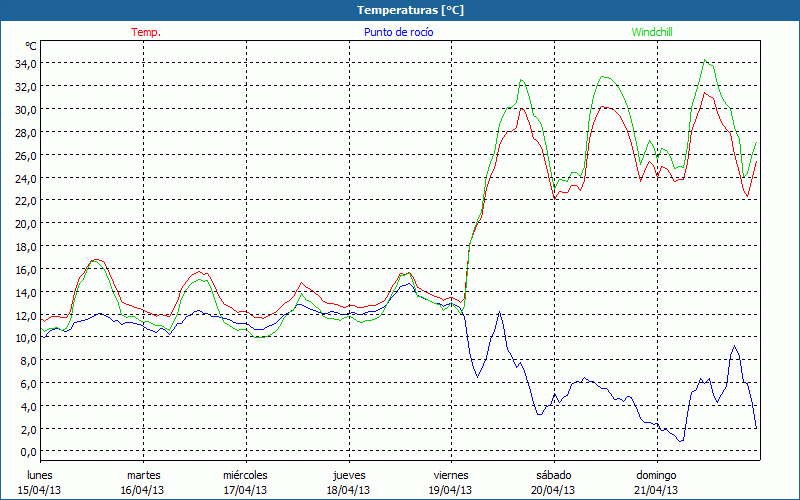Select the viernes day label
Screen dimensions: 800x500
(450, 474)
